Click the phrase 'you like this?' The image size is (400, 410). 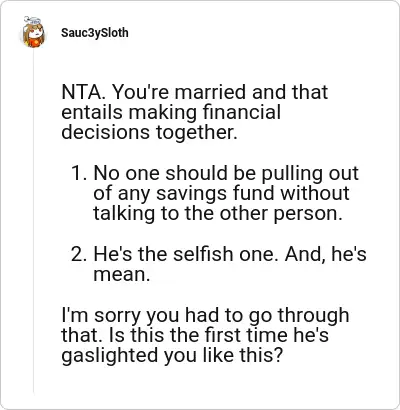coord(223,355)
